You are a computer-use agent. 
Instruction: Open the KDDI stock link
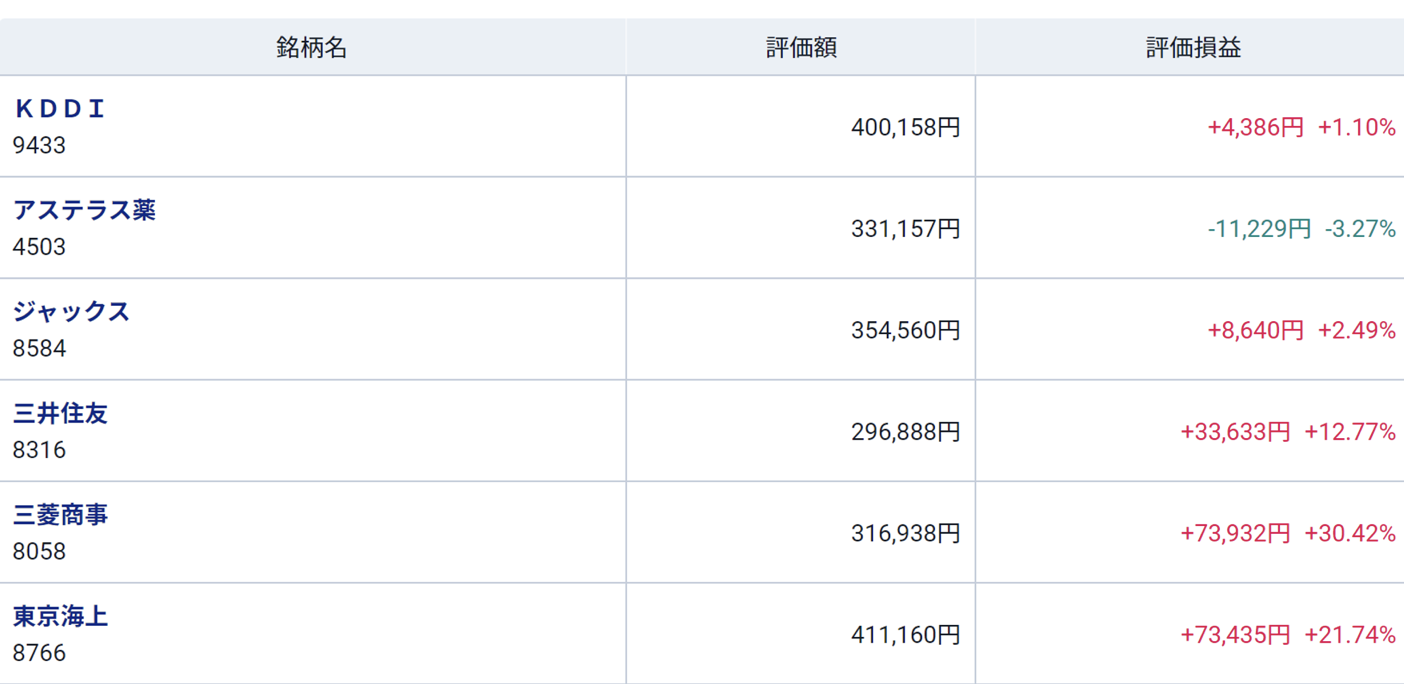pyautogui.click(x=60, y=109)
